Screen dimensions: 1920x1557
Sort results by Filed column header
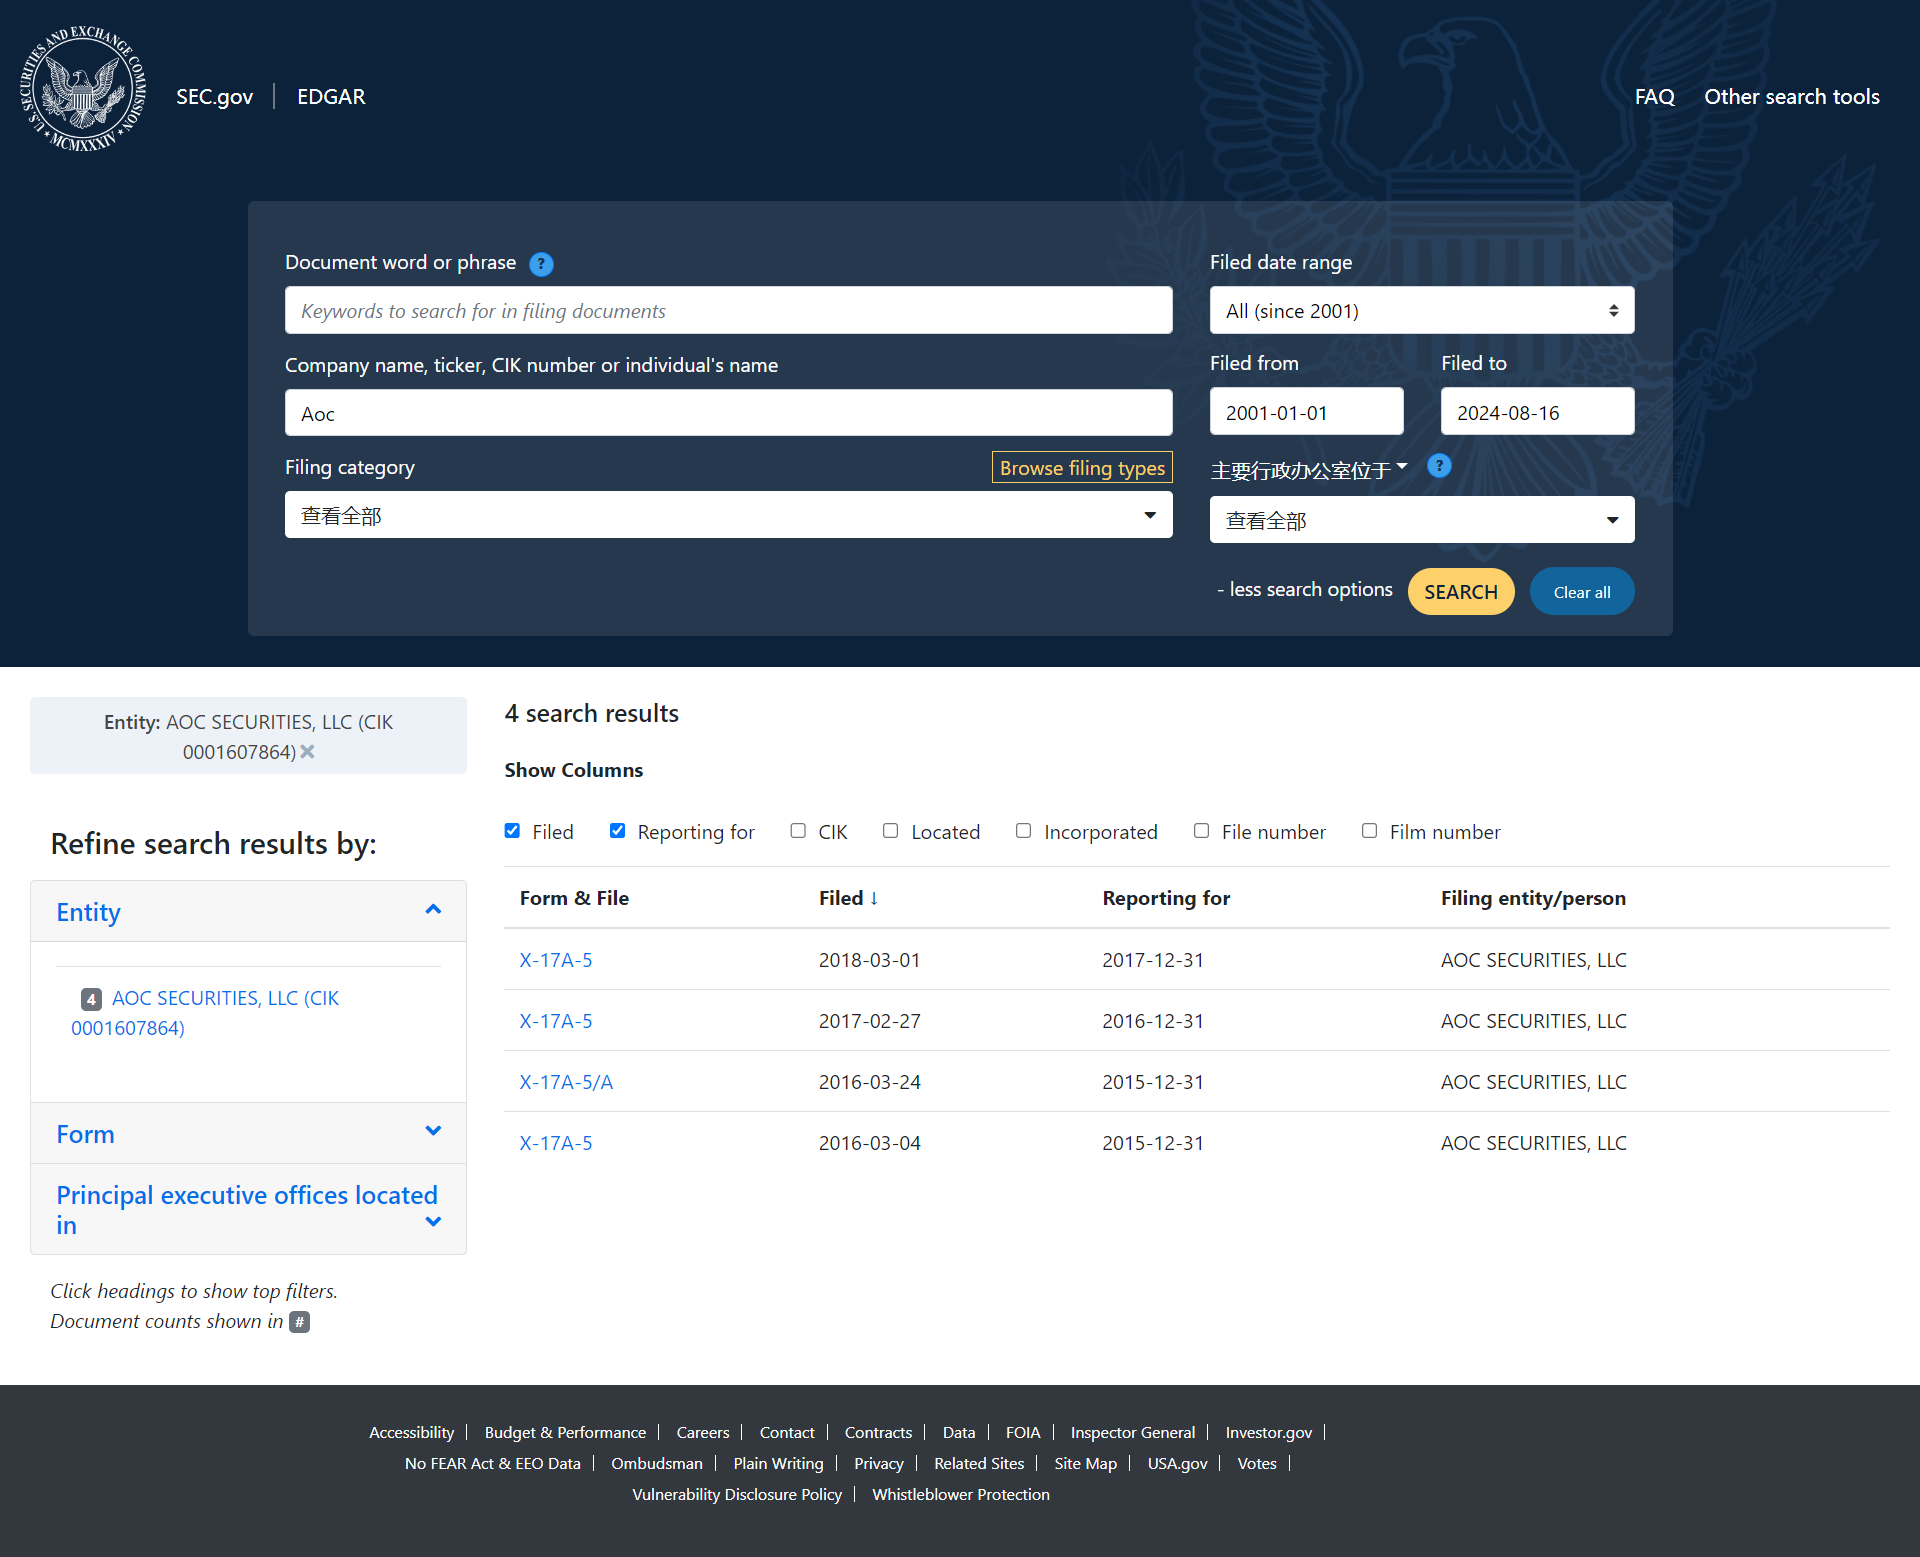point(848,898)
